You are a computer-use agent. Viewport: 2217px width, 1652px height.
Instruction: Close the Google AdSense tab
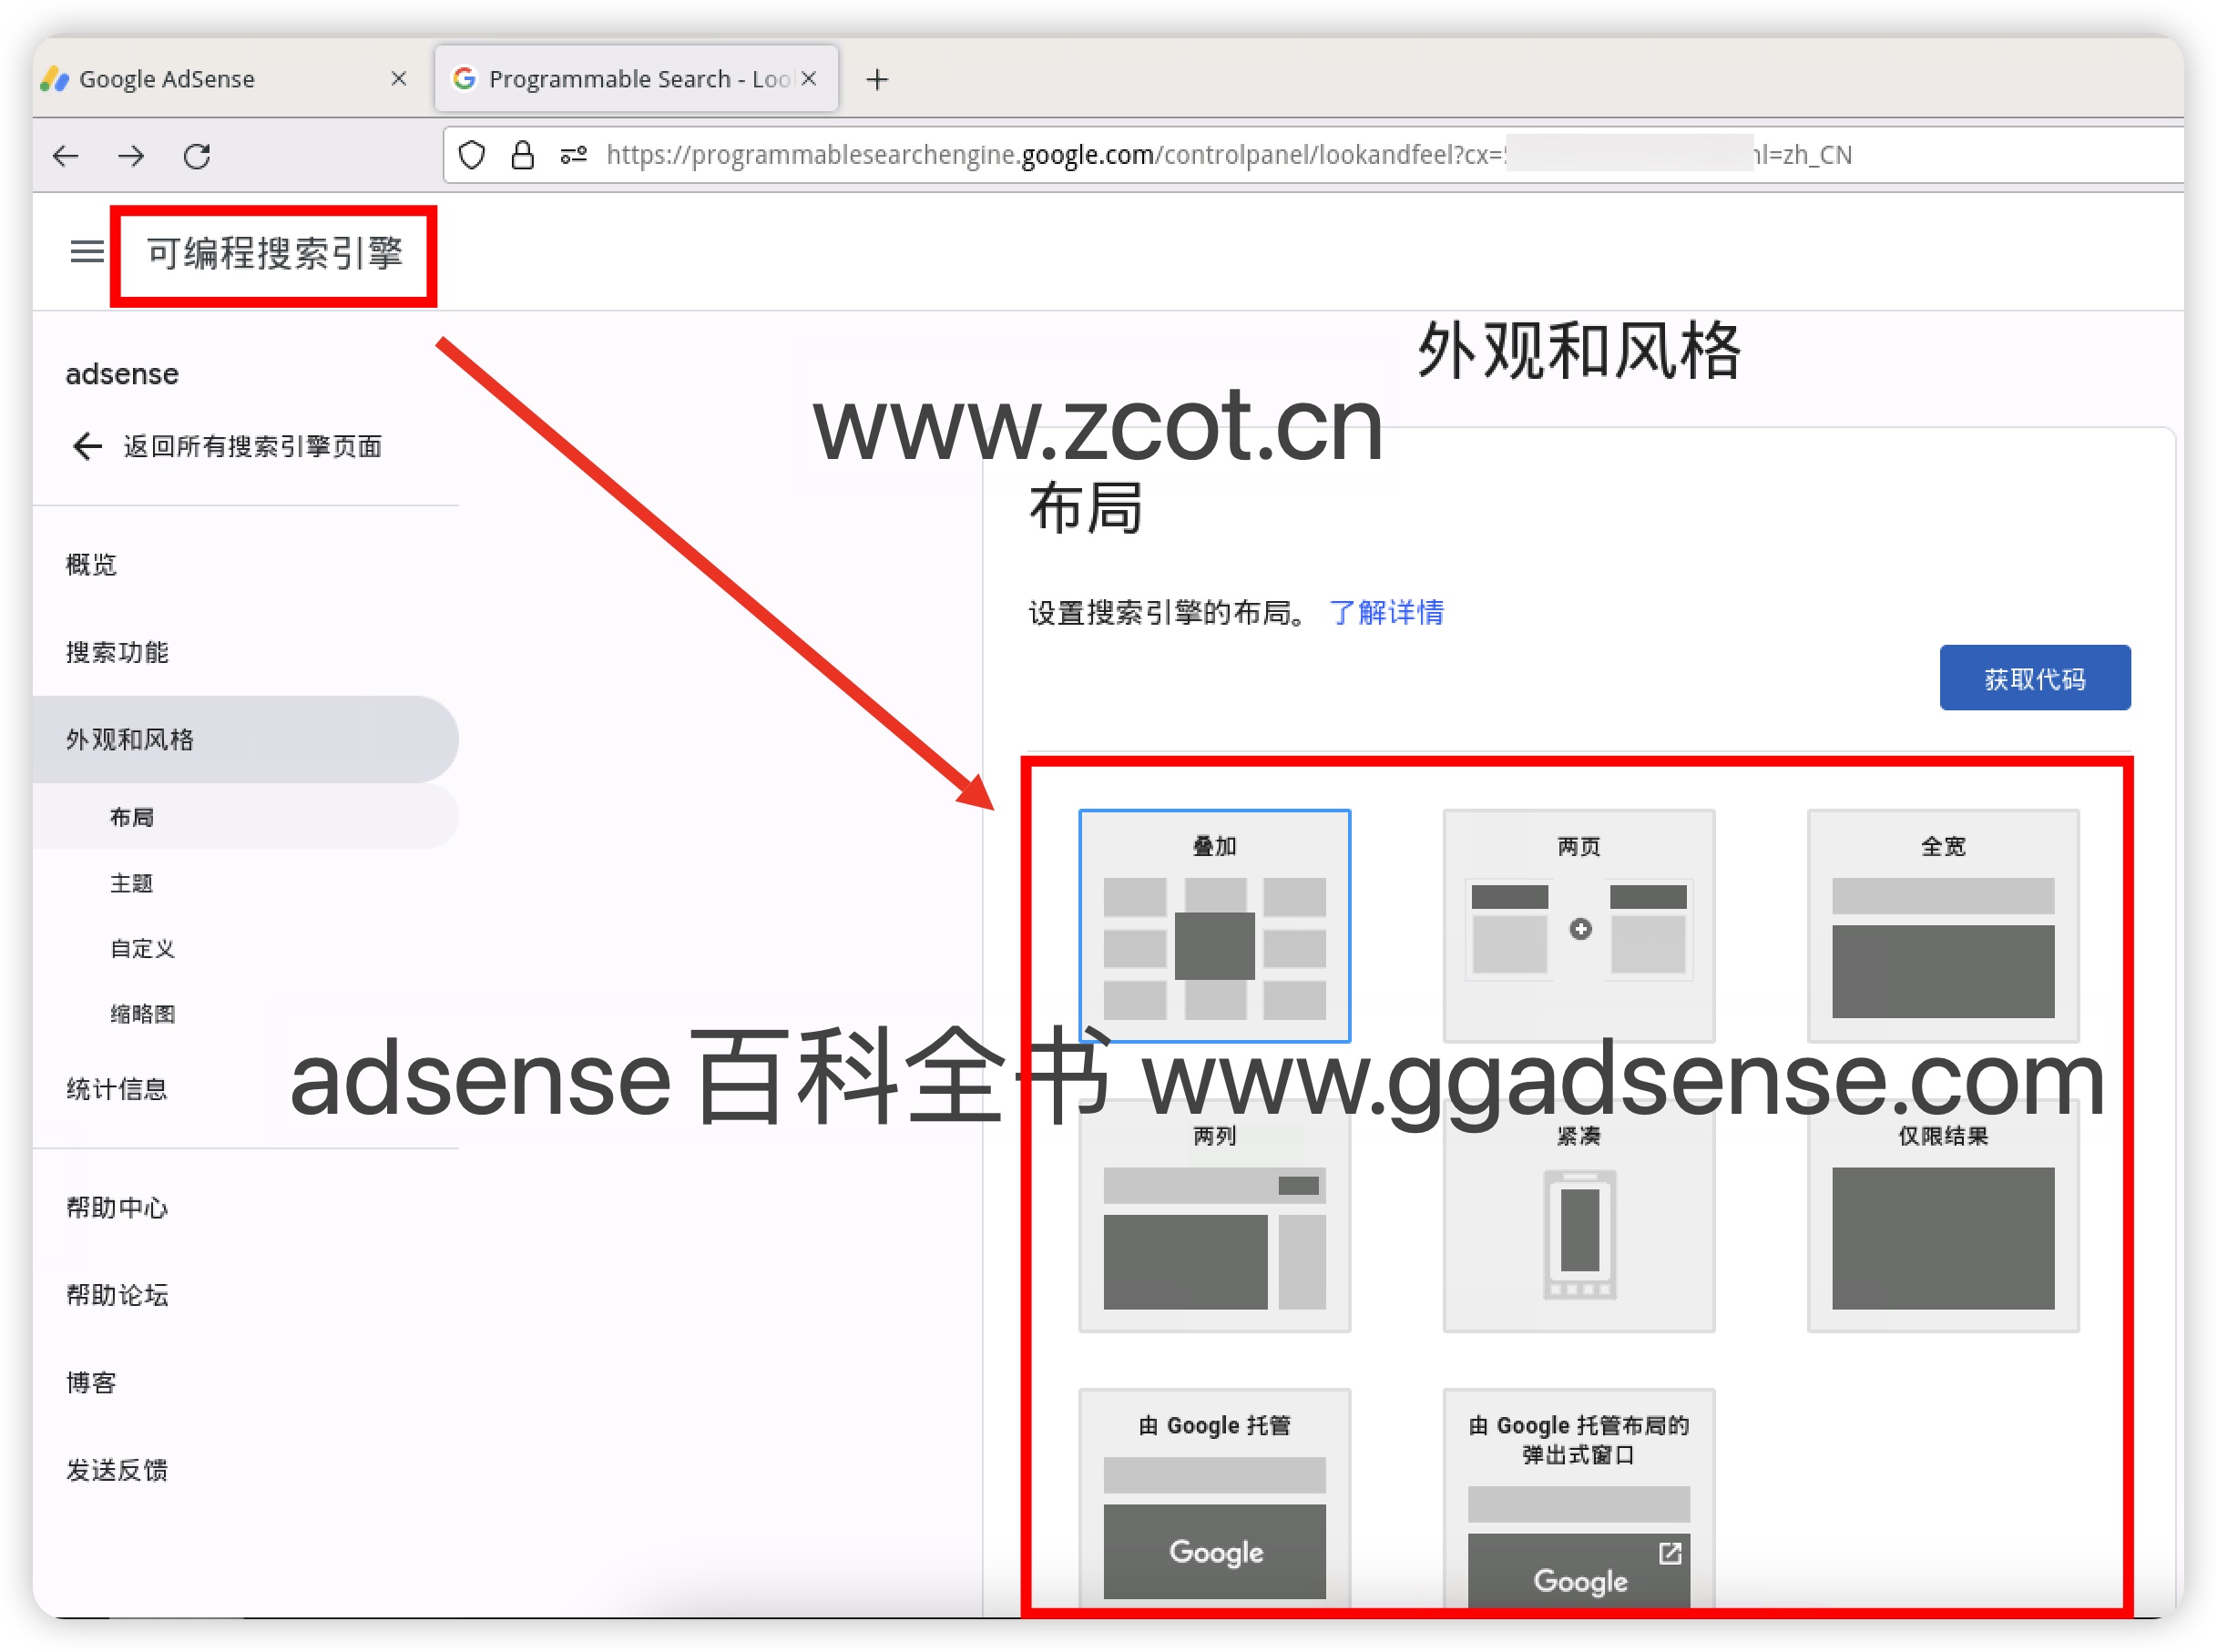[x=398, y=78]
